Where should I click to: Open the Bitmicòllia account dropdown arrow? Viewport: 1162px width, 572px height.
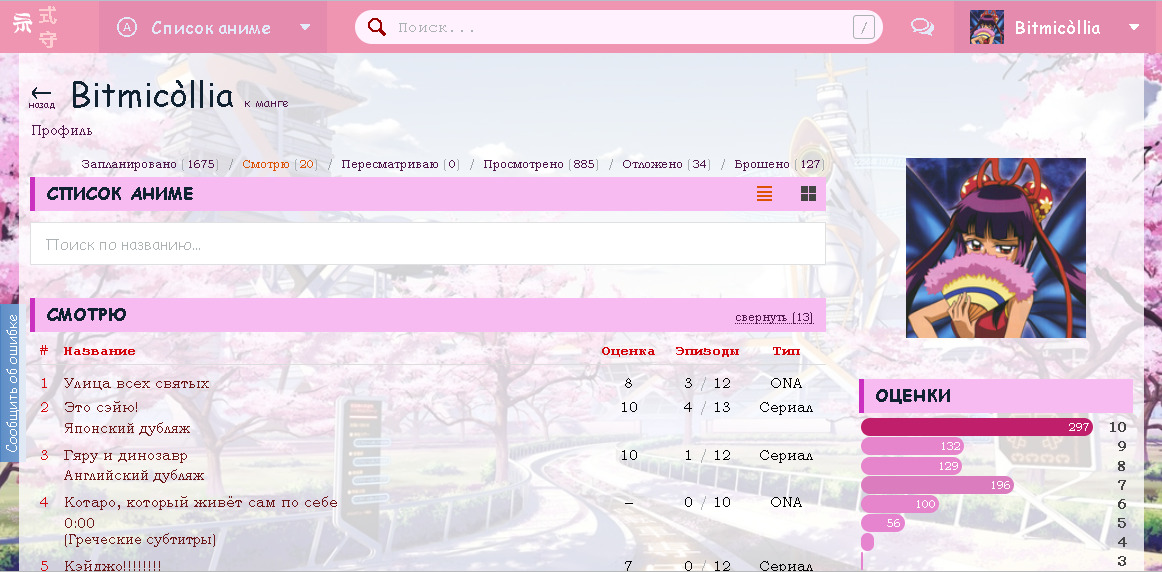1133,28
